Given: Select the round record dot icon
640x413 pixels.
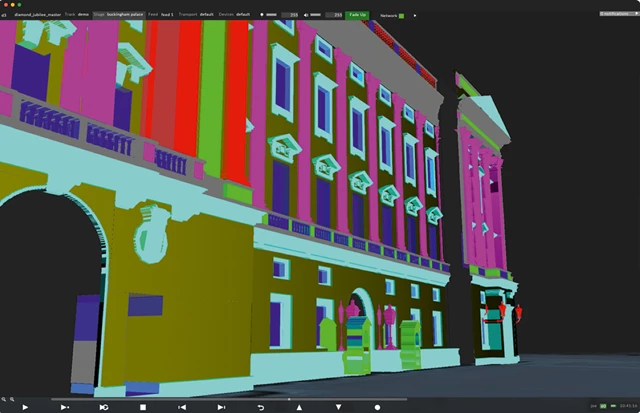Looking at the screenshot, I should tap(378, 407).
